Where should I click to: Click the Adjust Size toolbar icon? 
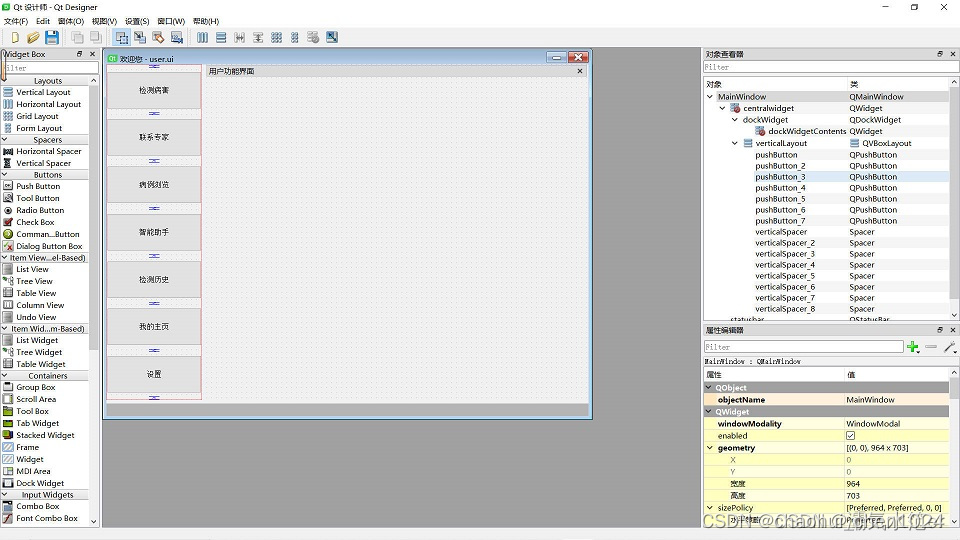[332, 37]
